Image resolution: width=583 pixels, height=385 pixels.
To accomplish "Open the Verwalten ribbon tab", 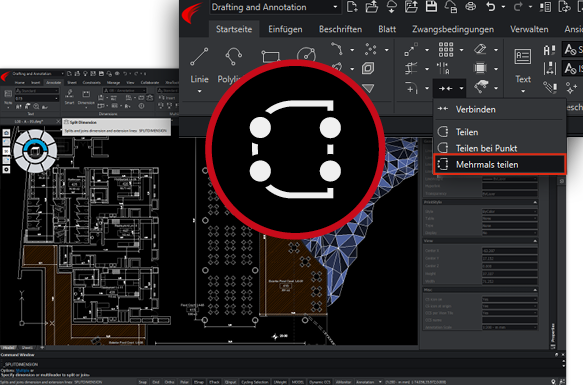I will tap(529, 29).
